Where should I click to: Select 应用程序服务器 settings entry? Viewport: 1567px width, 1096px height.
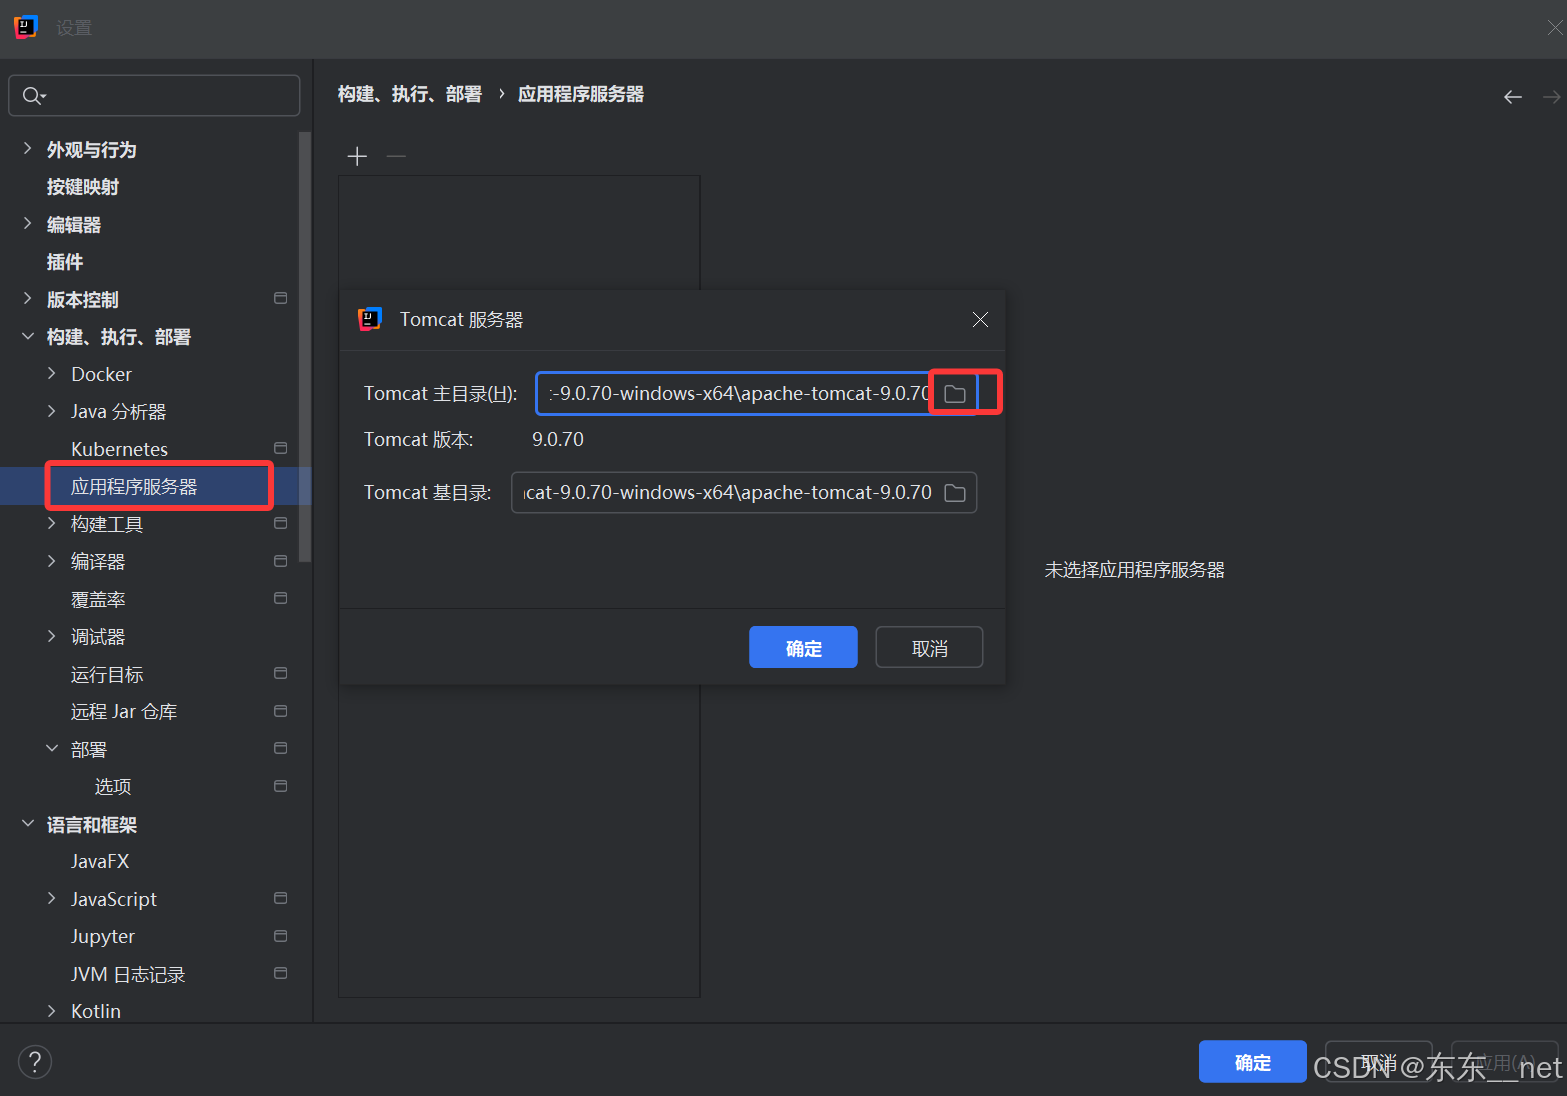click(134, 487)
